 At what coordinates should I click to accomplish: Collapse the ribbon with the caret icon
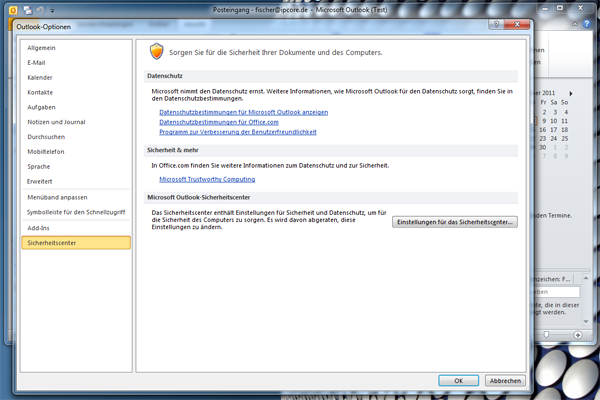(575, 24)
